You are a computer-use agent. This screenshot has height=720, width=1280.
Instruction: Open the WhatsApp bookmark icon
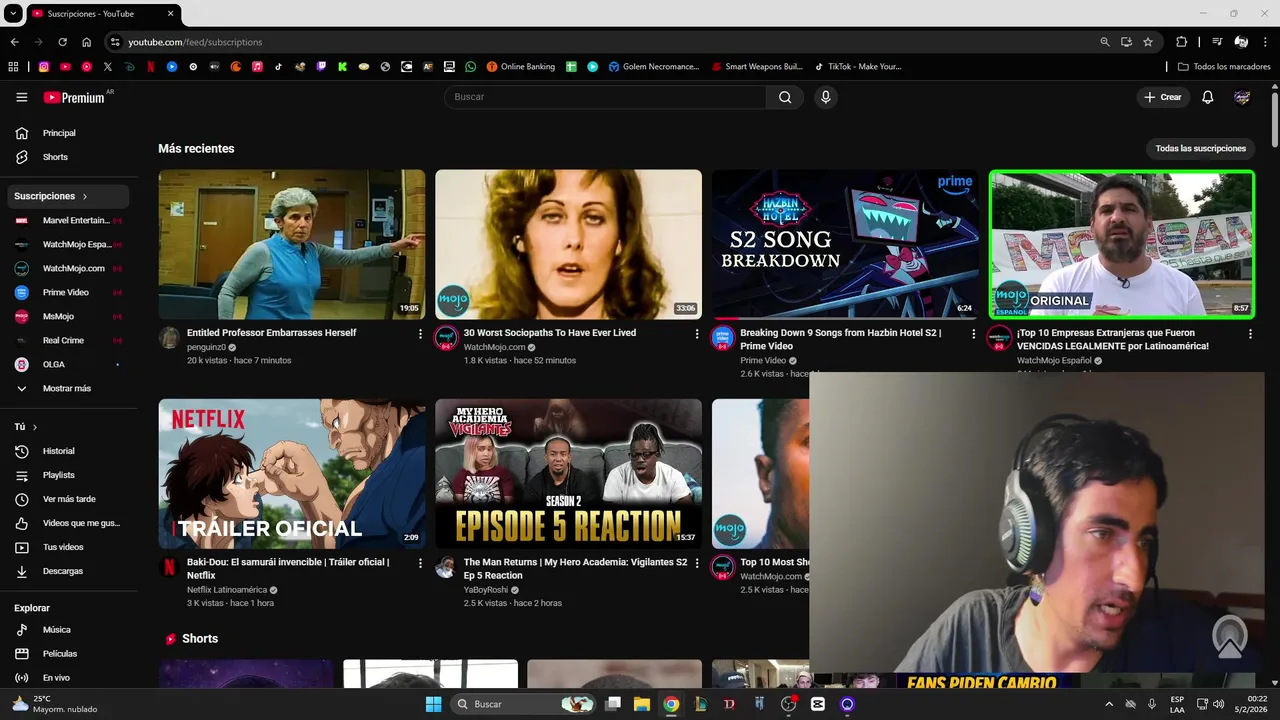[471, 67]
